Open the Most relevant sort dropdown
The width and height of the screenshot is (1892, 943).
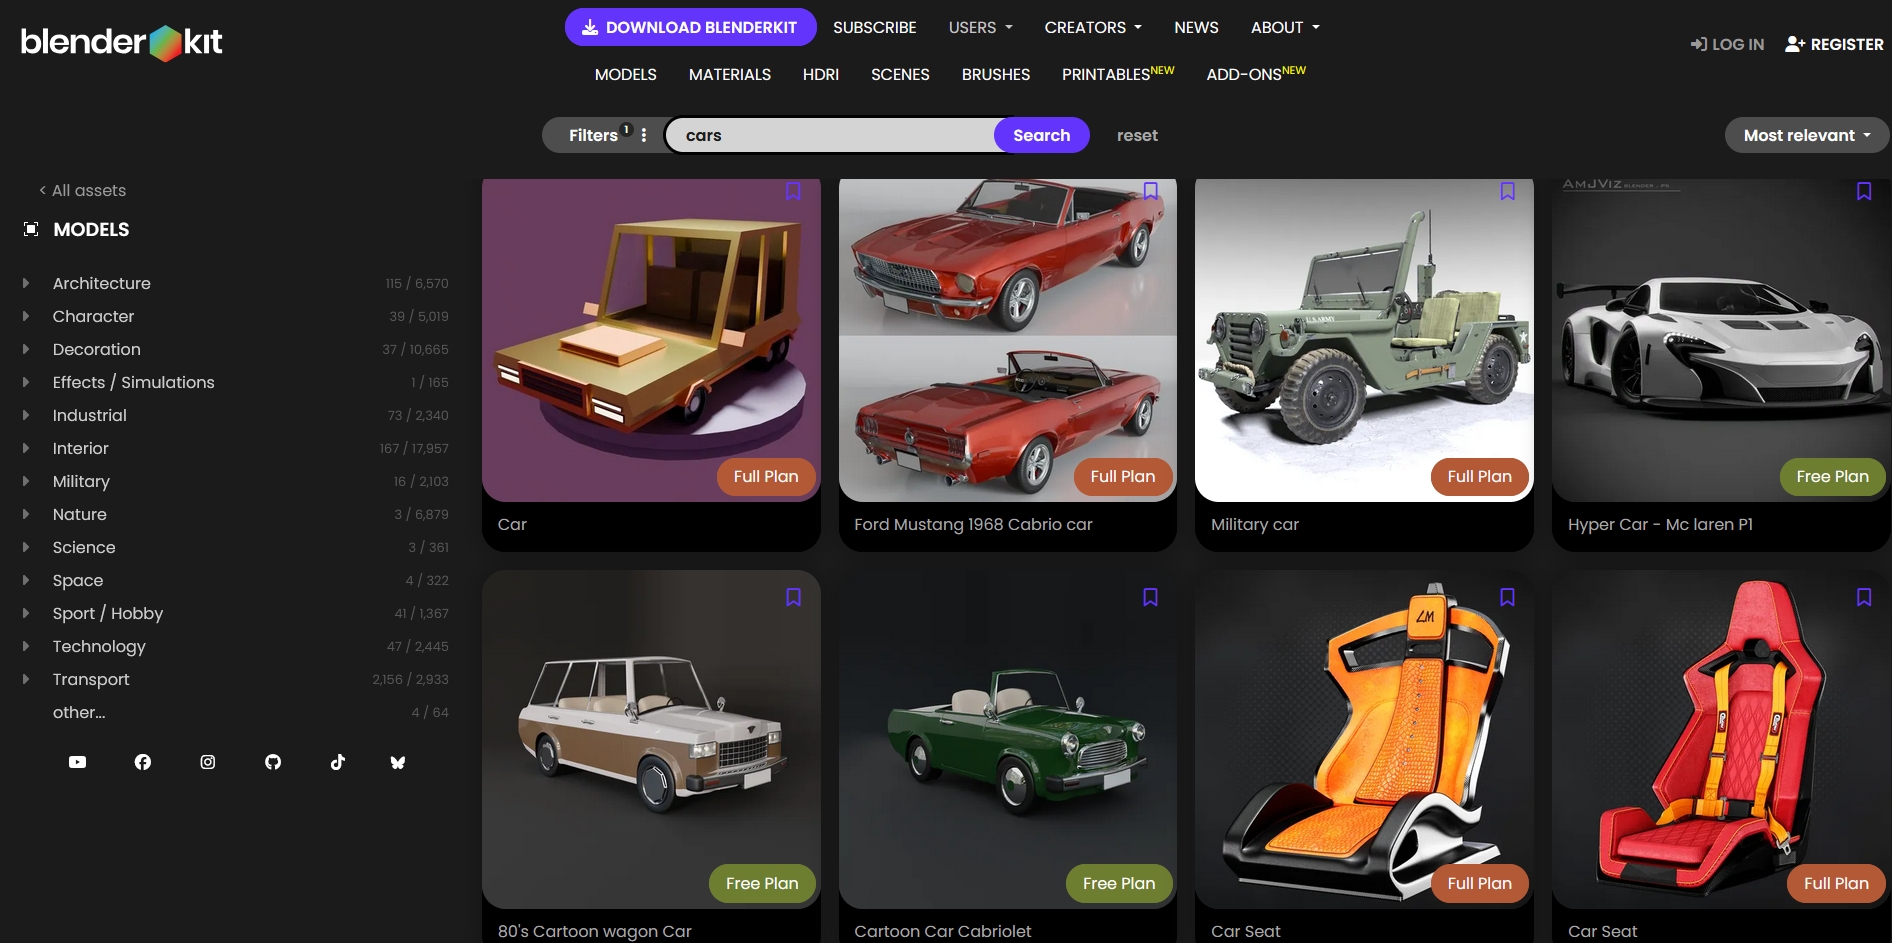[1806, 135]
